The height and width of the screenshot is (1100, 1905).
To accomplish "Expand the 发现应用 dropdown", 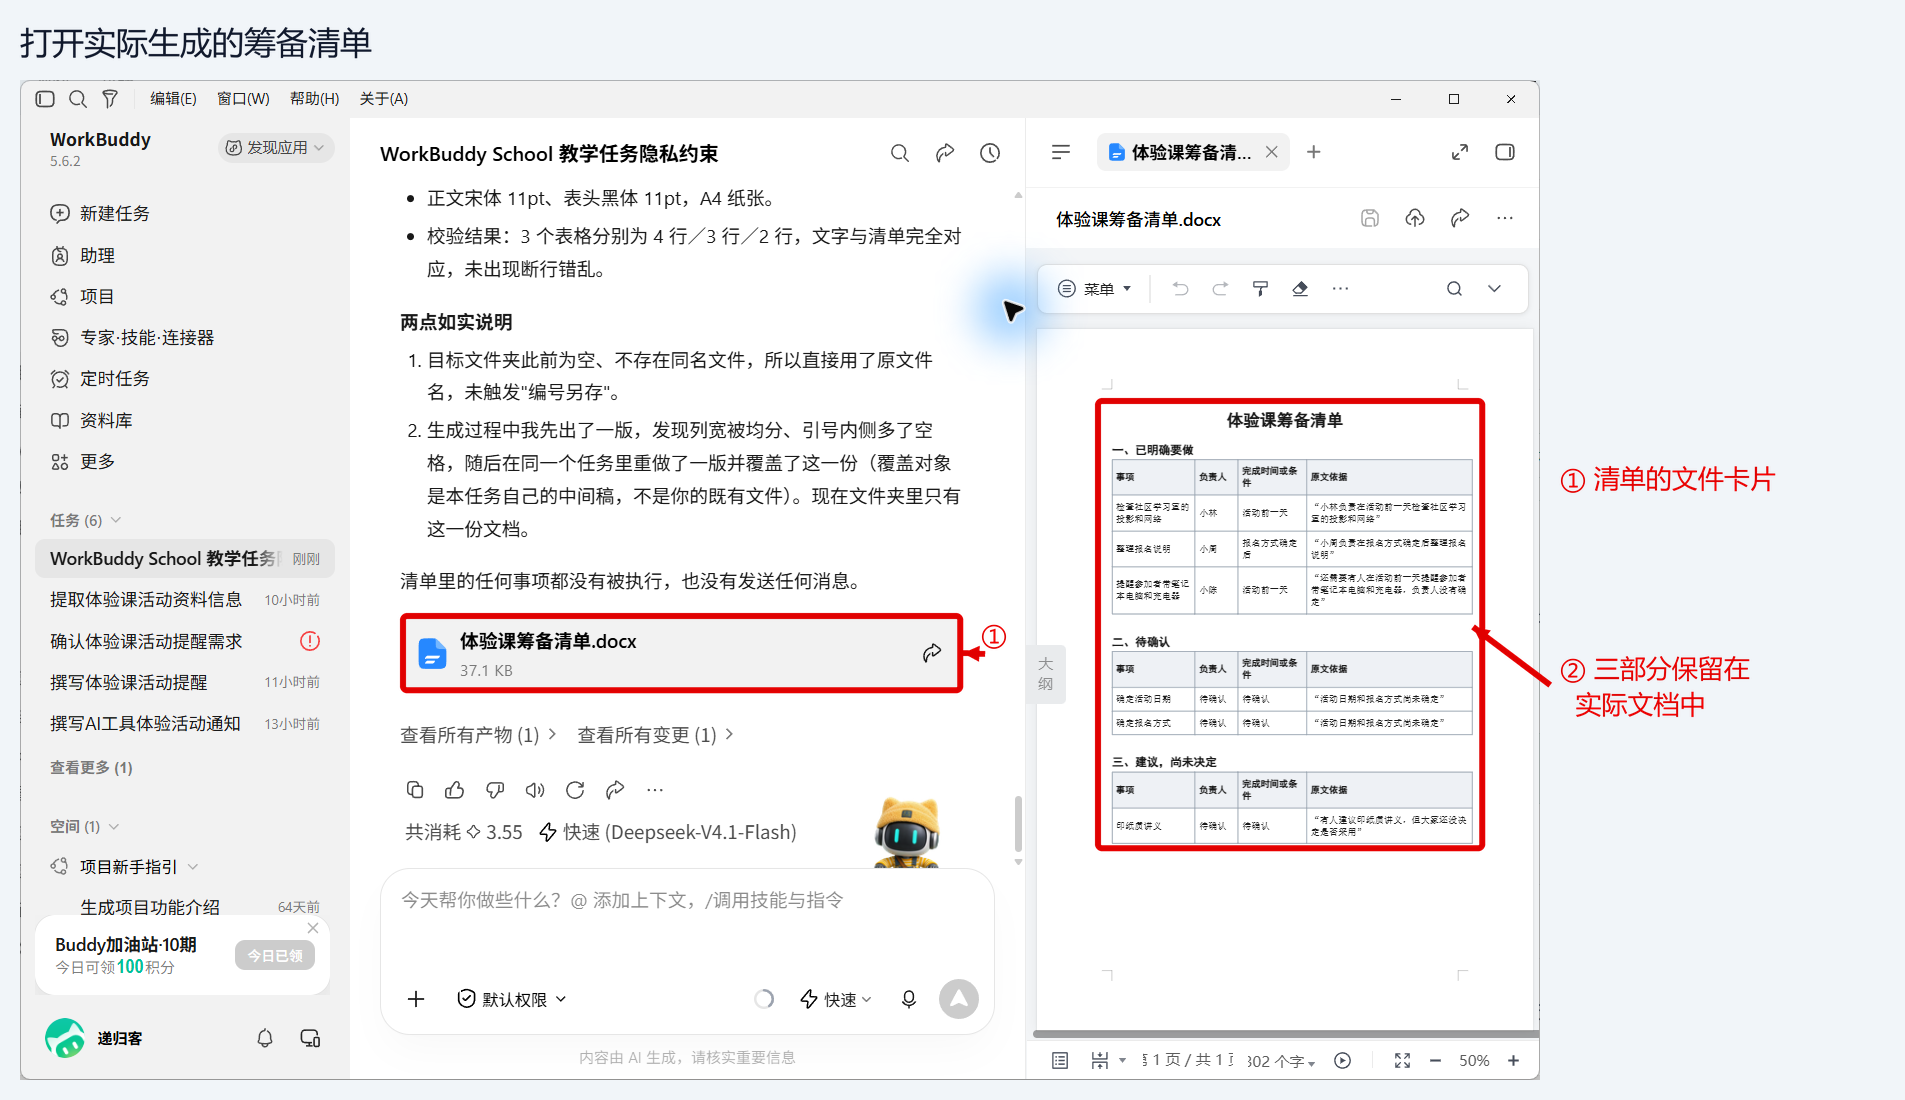I will coord(275,148).
